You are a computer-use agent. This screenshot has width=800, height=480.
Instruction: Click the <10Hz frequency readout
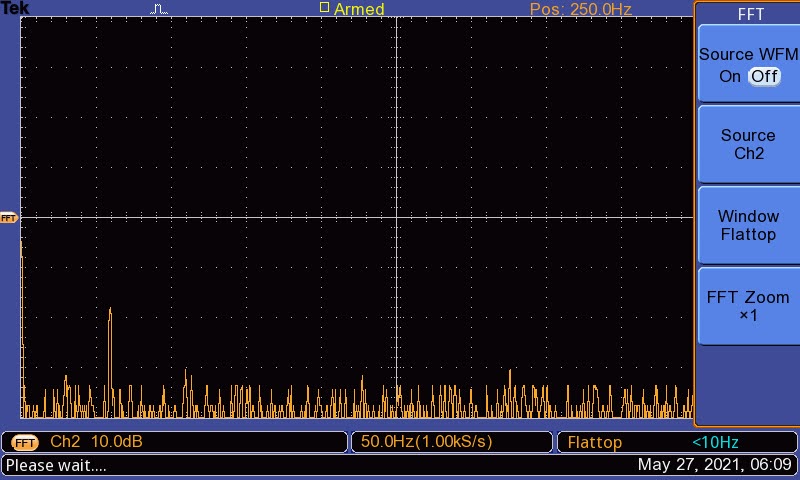pos(714,442)
